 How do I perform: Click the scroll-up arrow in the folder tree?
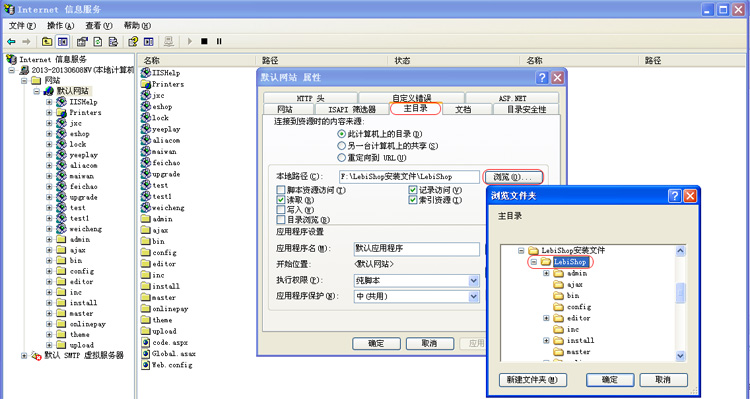pyautogui.click(x=680, y=251)
